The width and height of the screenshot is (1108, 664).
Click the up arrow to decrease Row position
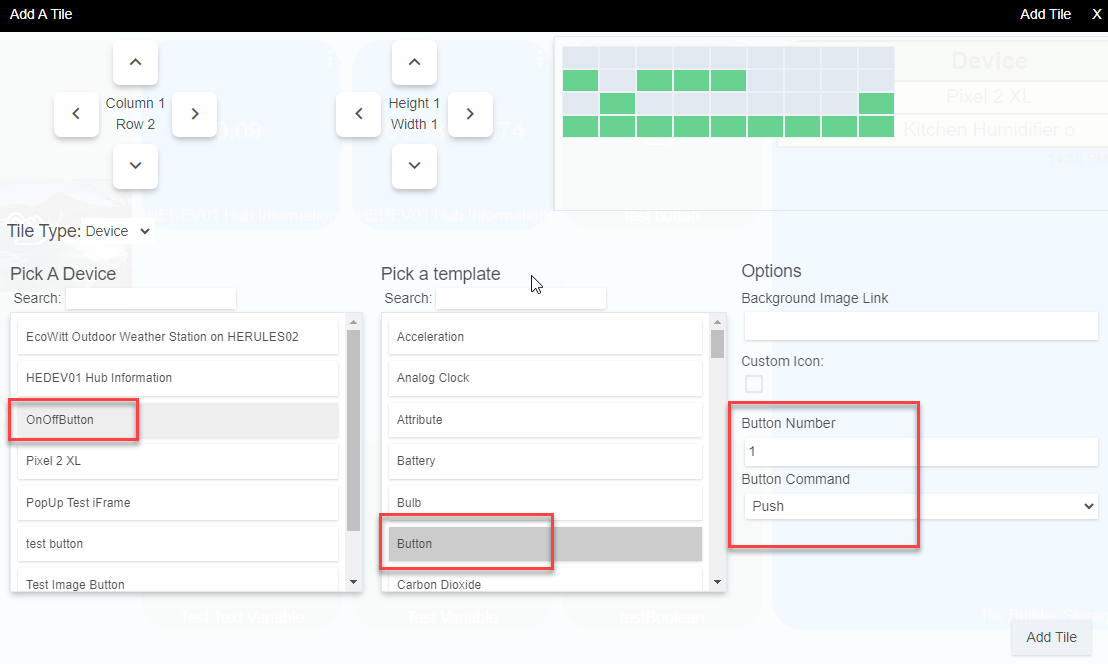135,62
